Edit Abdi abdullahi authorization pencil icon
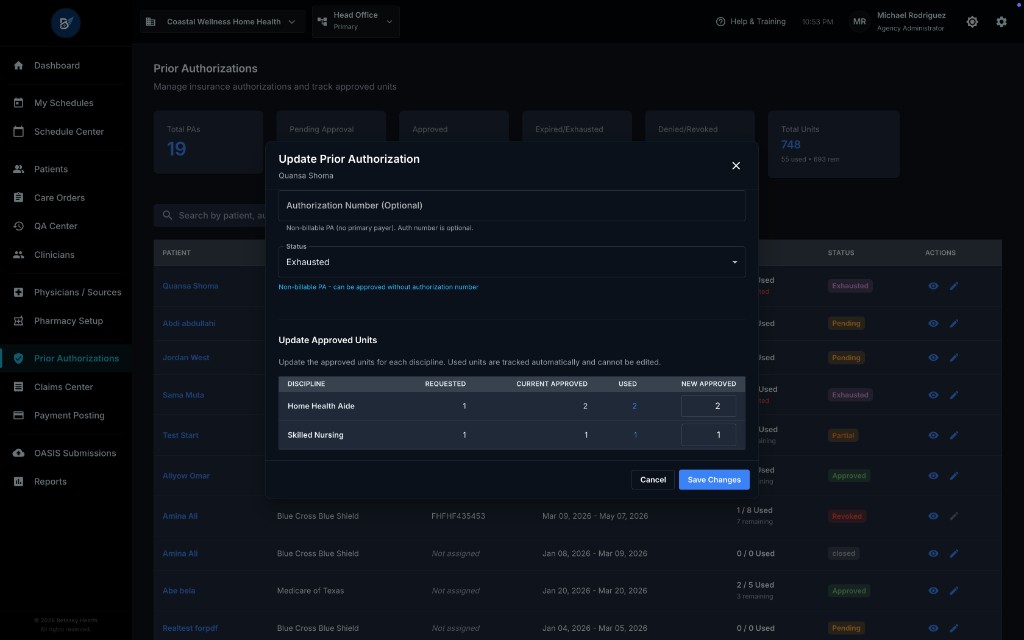This screenshot has width=1024, height=640. [954, 323]
